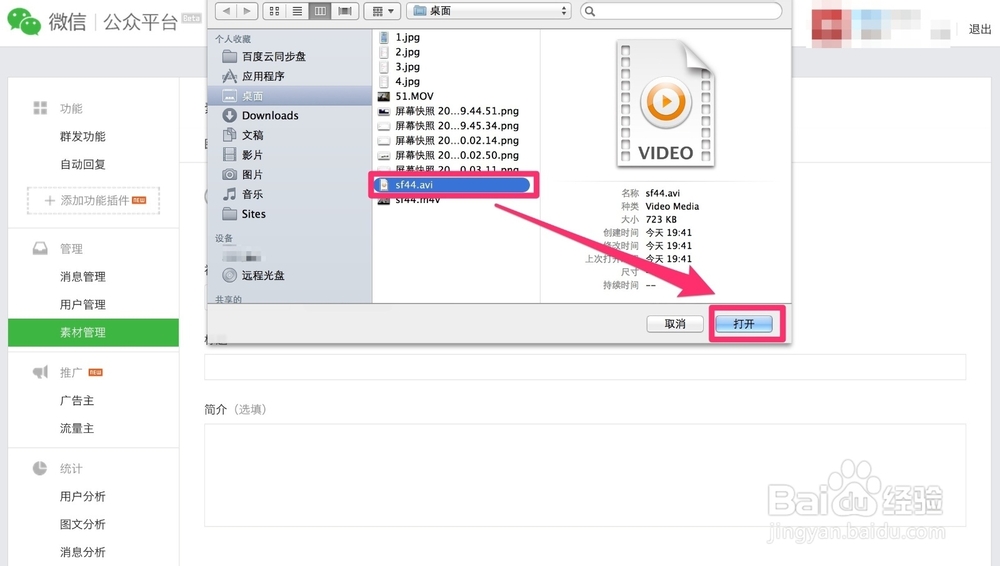Image resolution: width=1000 pixels, height=566 pixels.
Task: Open the item arrangement dropdown
Action: tap(383, 11)
